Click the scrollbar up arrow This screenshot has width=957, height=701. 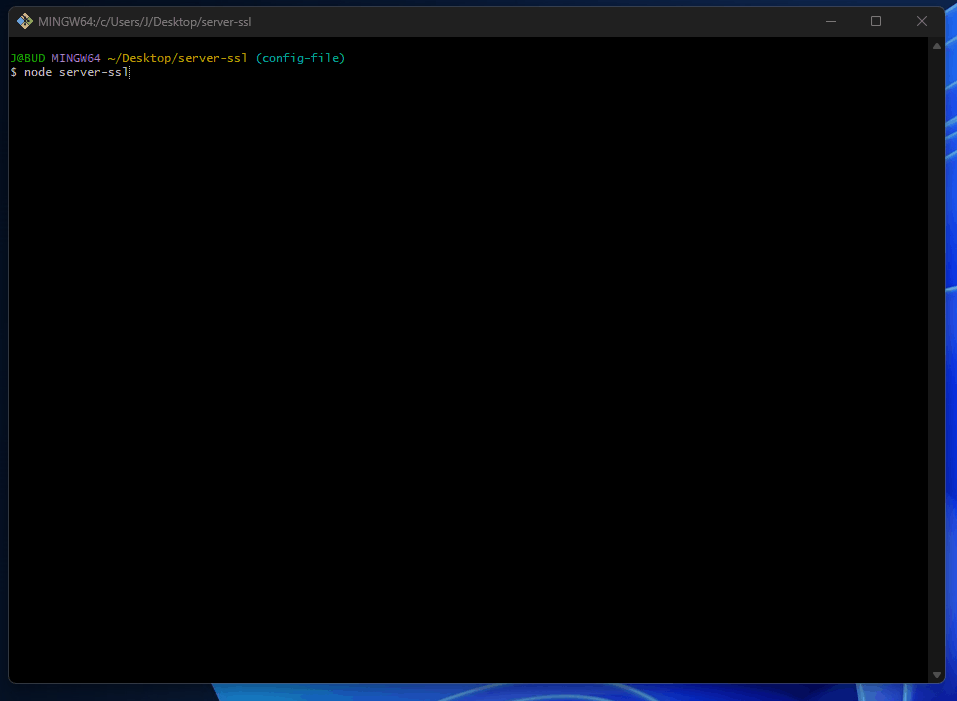click(937, 46)
